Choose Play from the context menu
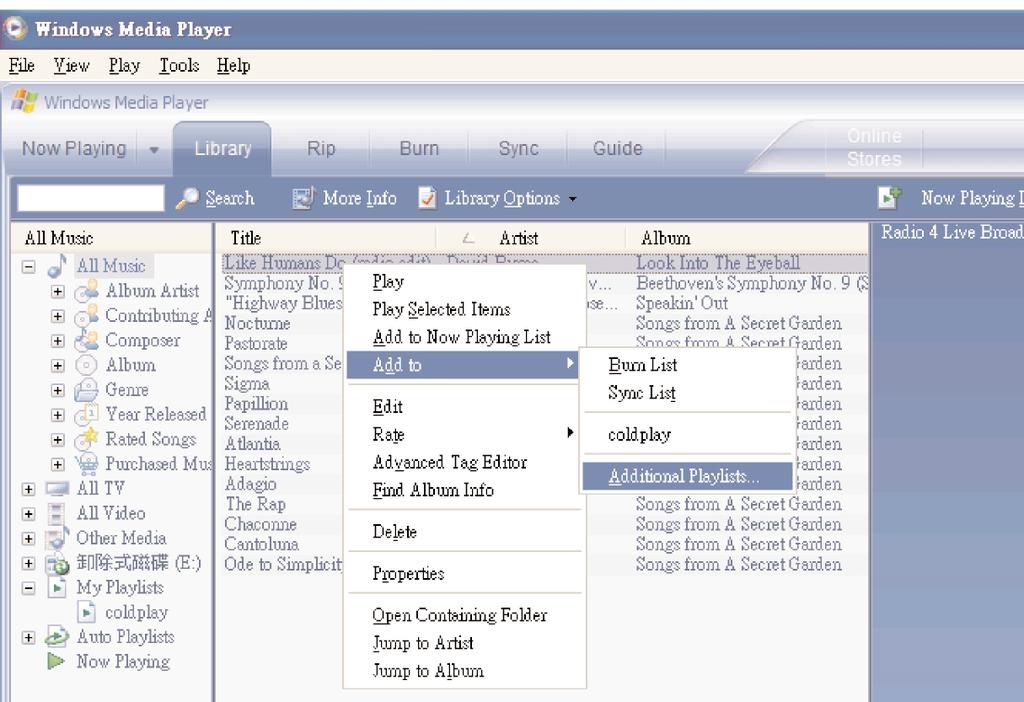The width and height of the screenshot is (1024, 702). tap(464, 281)
